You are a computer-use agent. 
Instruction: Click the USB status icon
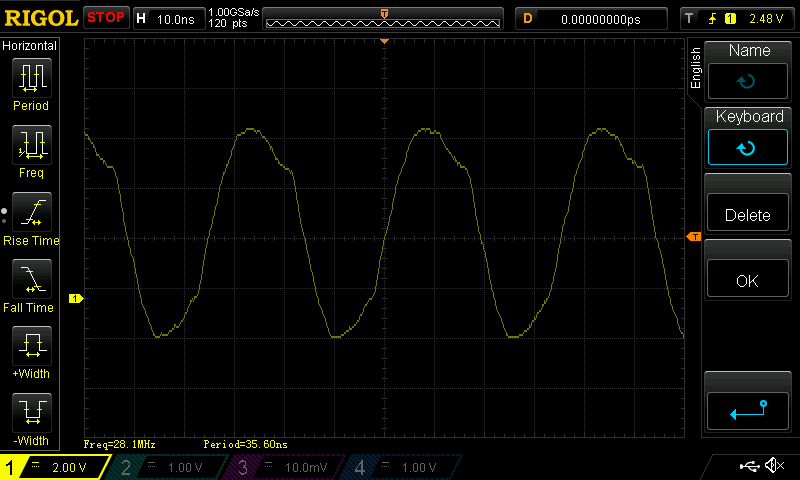(x=748, y=466)
